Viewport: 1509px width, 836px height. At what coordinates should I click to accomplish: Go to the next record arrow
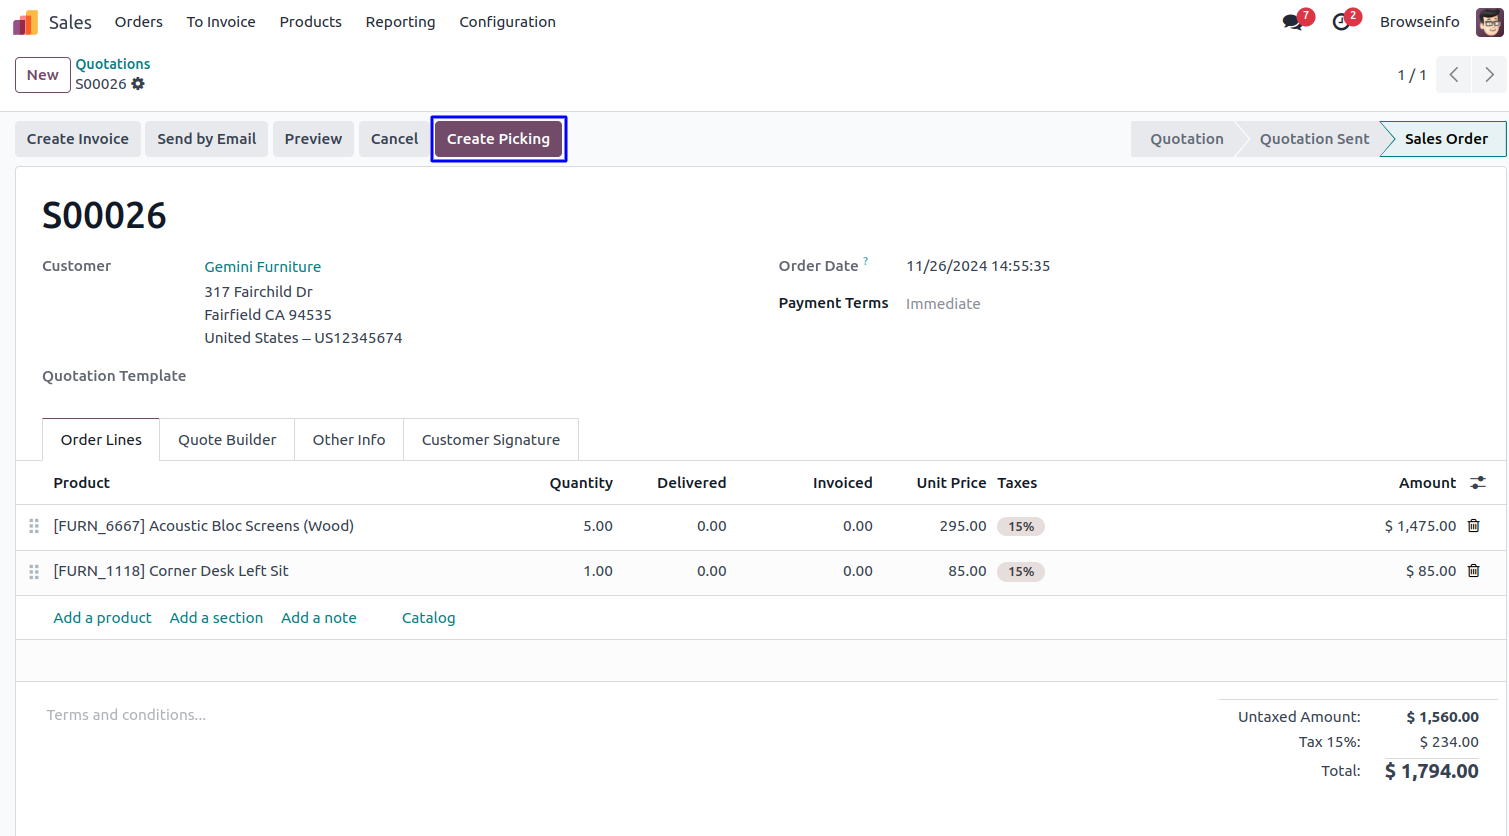tap(1489, 75)
